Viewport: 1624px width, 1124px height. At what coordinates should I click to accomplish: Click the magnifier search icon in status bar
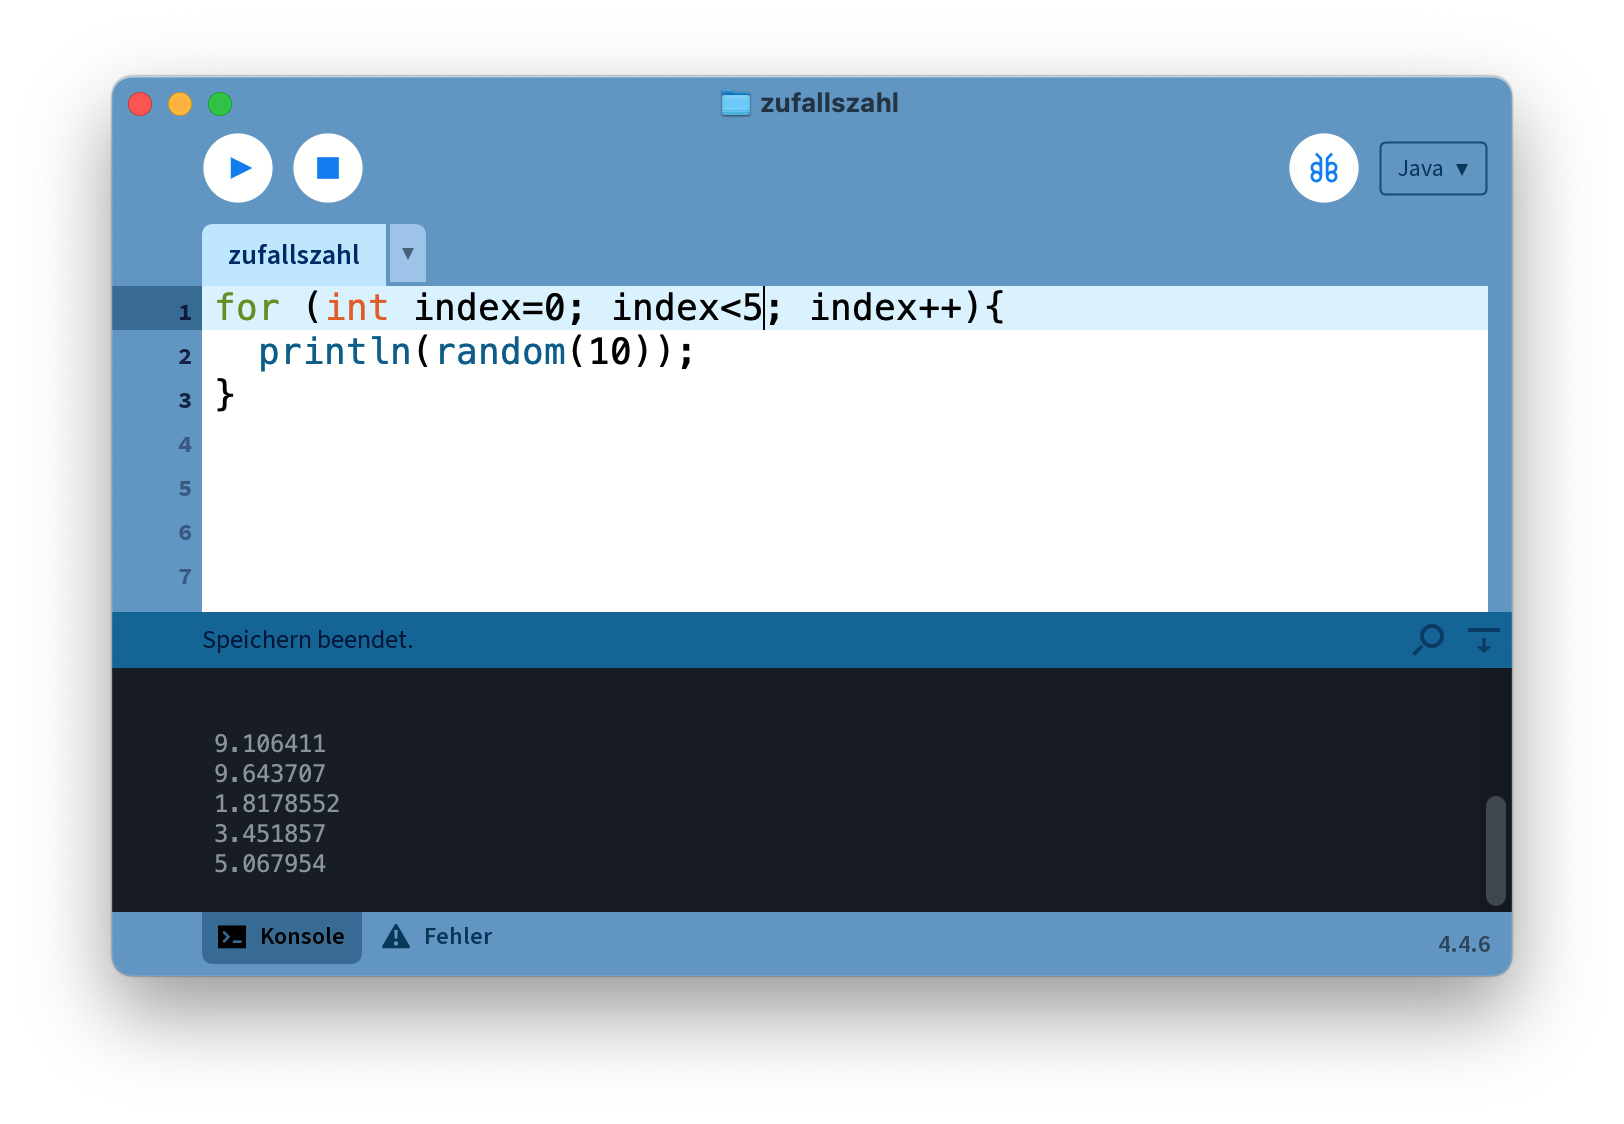click(x=1428, y=639)
